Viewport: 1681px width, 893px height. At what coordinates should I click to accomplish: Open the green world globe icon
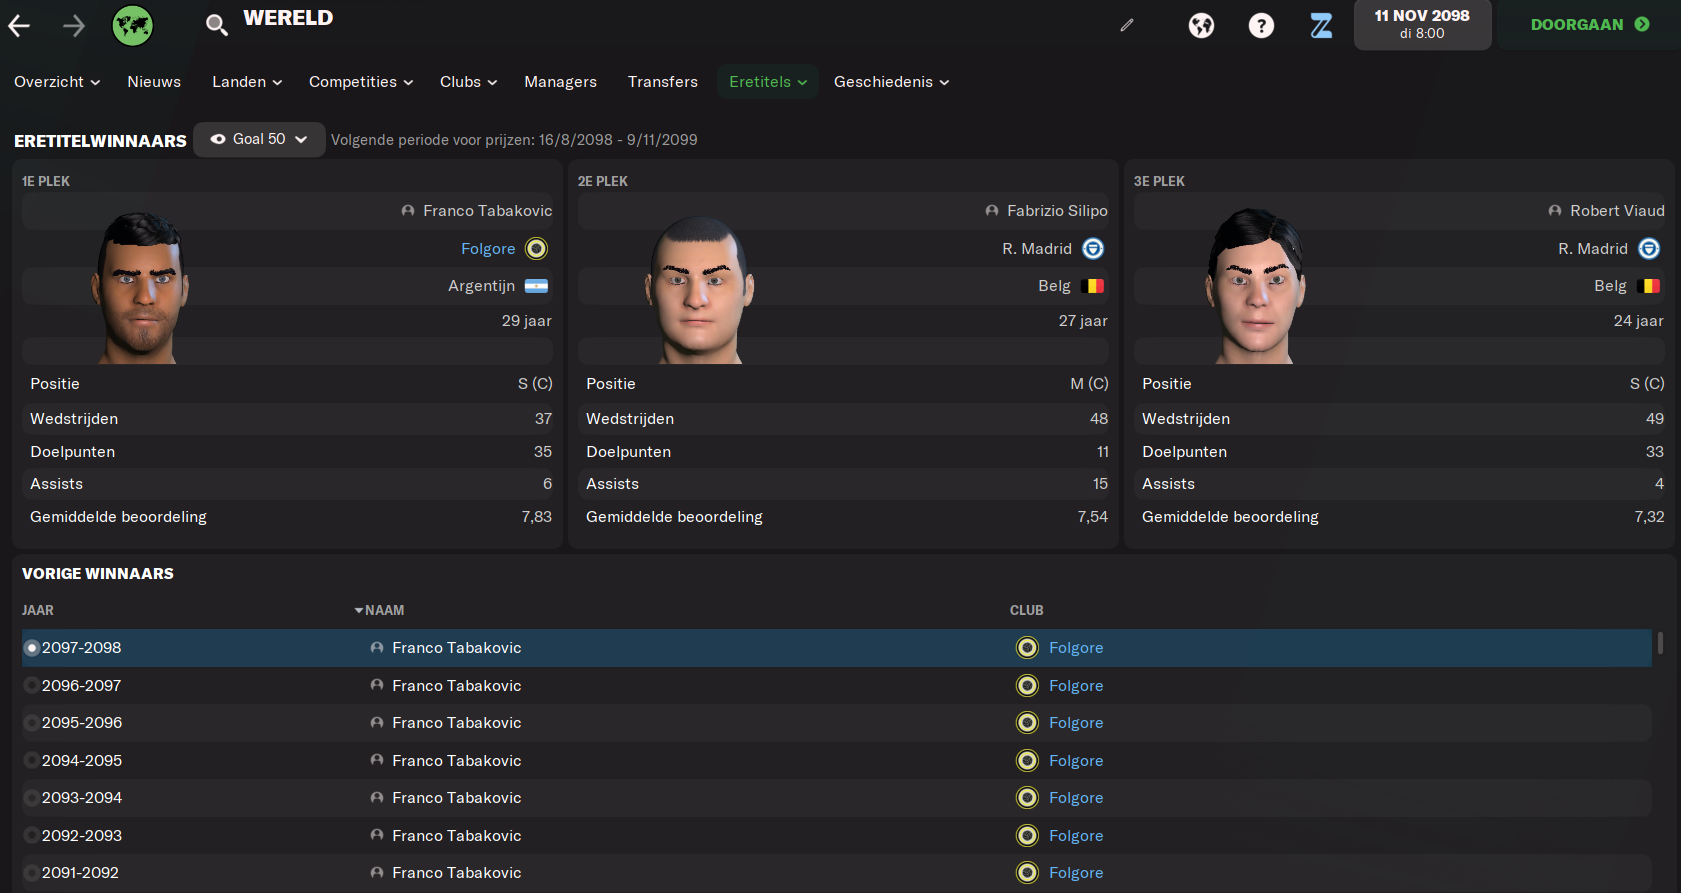tap(132, 26)
